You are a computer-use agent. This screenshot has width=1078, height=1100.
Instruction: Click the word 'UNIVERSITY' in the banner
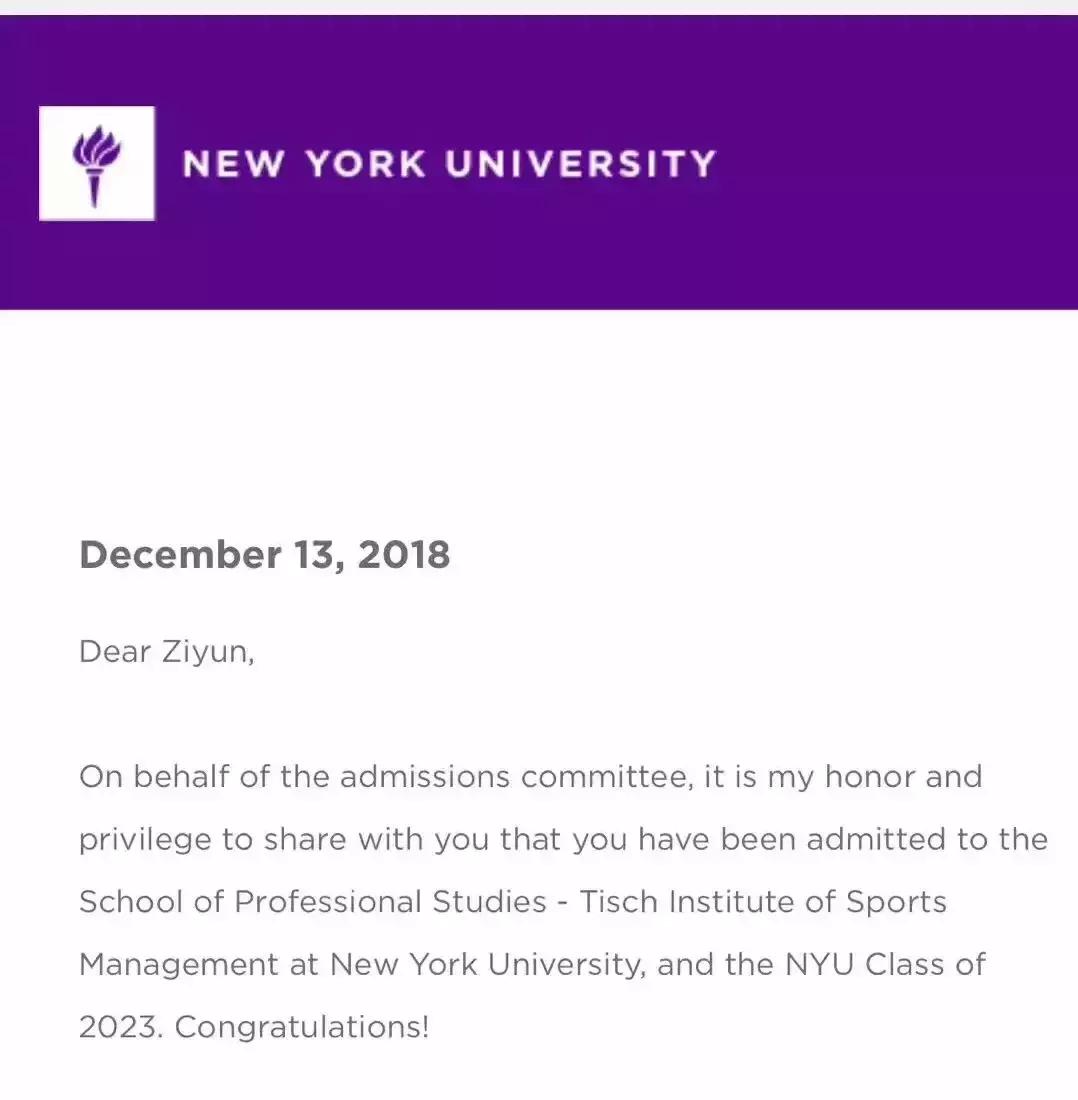click(x=580, y=164)
